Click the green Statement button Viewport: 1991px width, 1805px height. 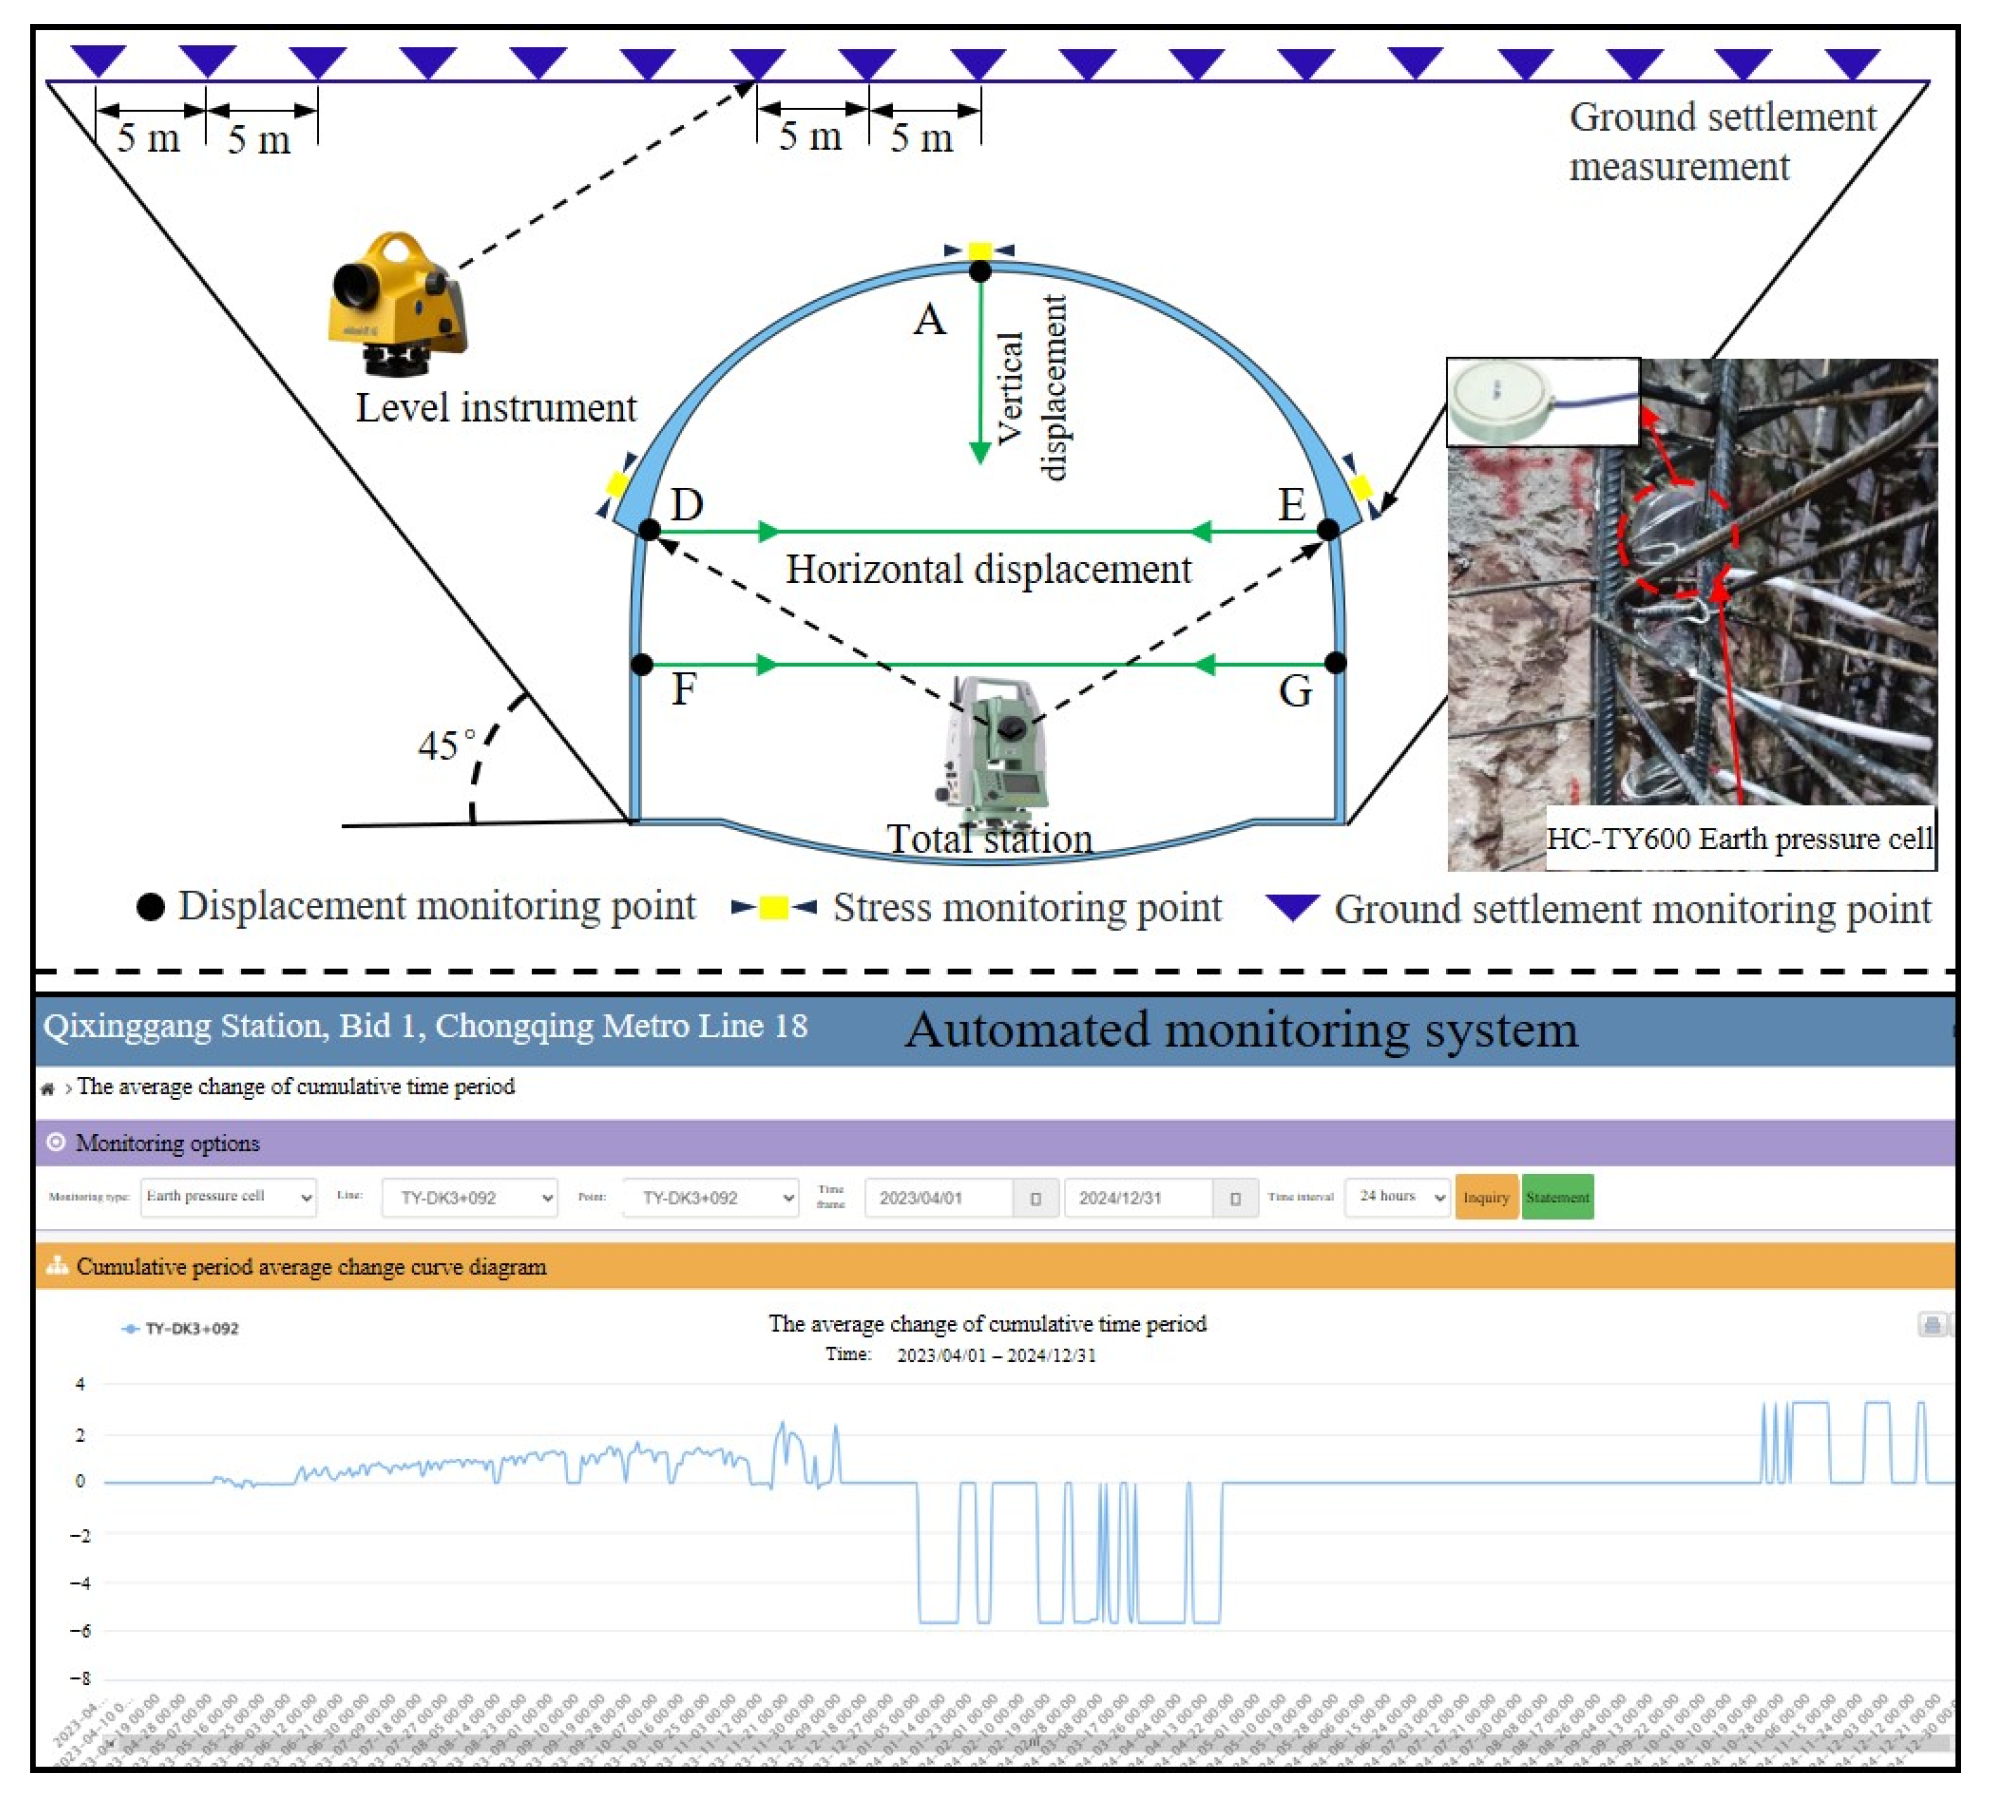coord(1557,1197)
